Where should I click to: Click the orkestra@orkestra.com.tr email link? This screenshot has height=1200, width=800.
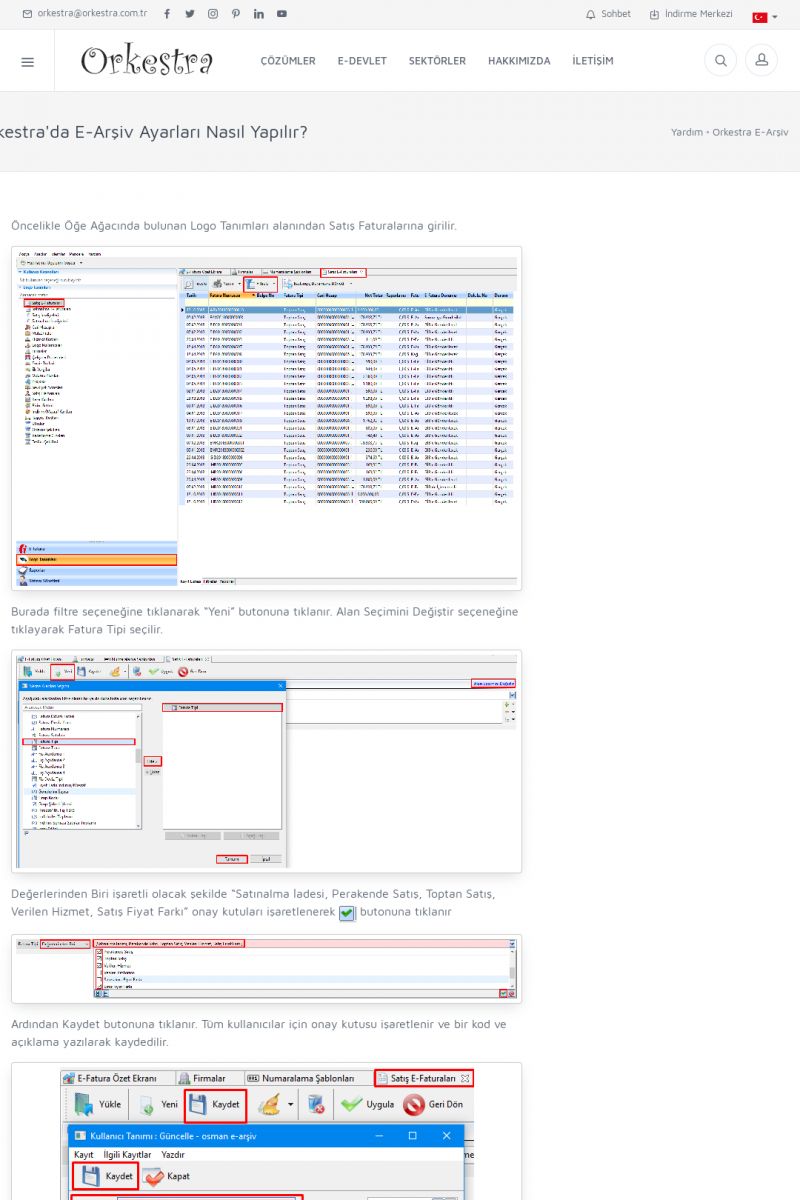point(85,14)
